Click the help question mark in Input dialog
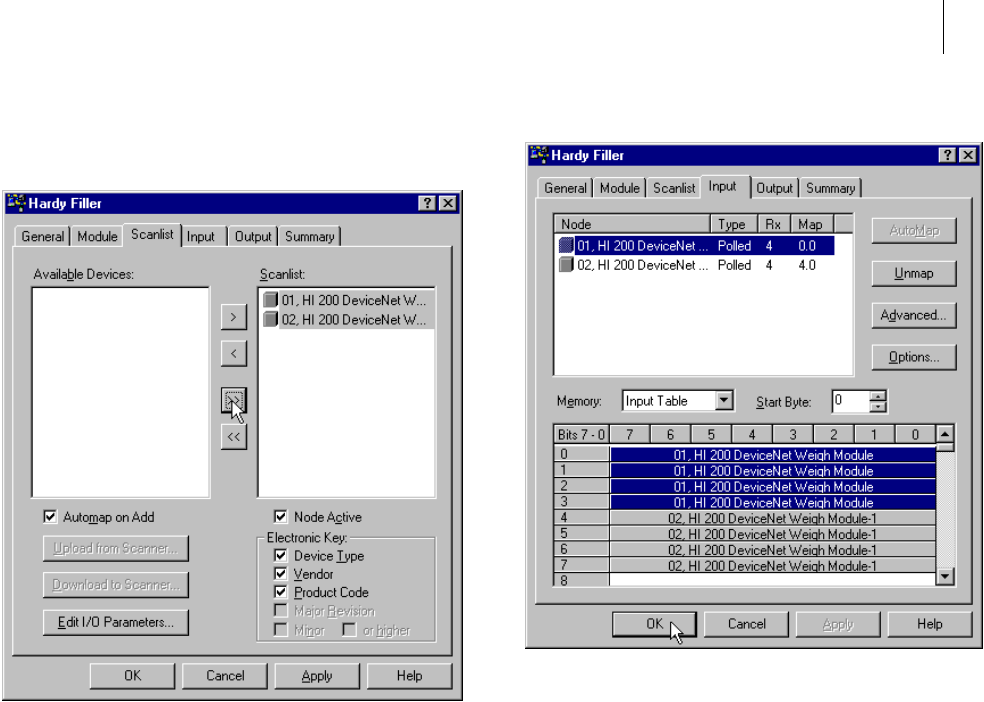This screenshot has width=984, height=702. [947, 155]
